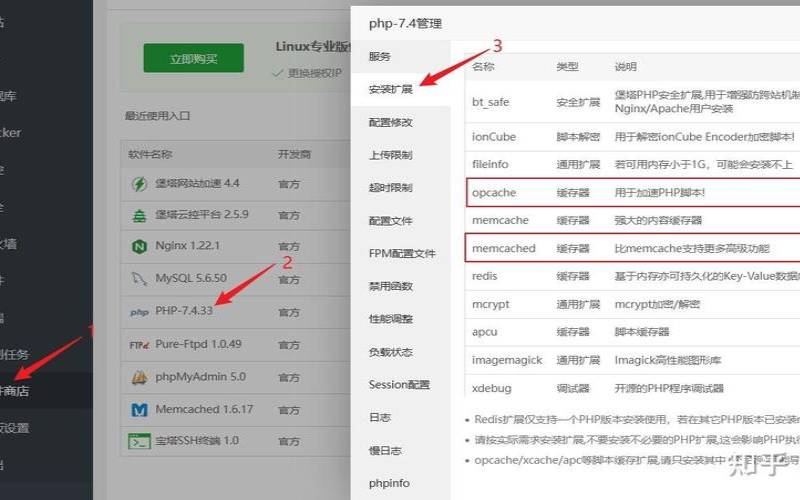
Task: Click Nginx 1.22.1 software name
Action: 187,245
